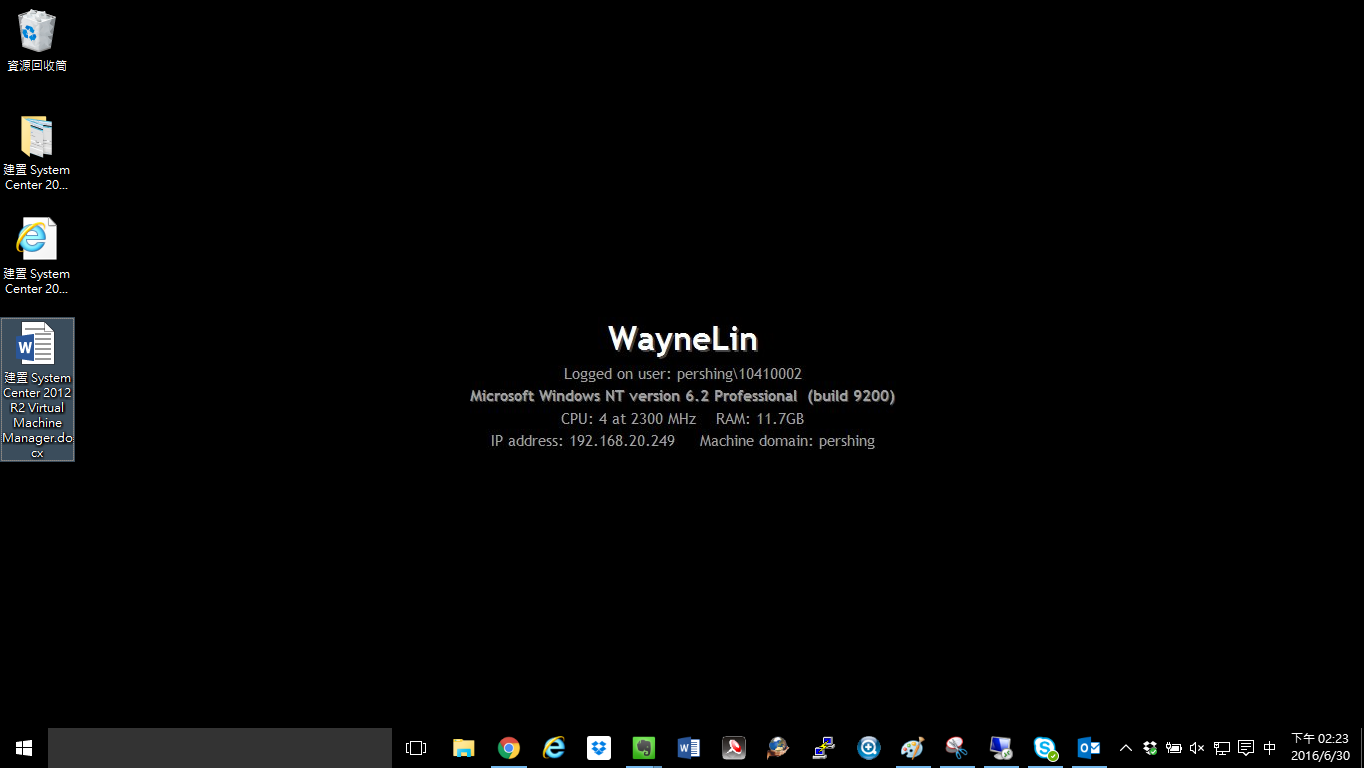The width and height of the screenshot is (1364, 768).
Task: Click Show Desktop strip at taskbar end
Action: coord(1361,748)
